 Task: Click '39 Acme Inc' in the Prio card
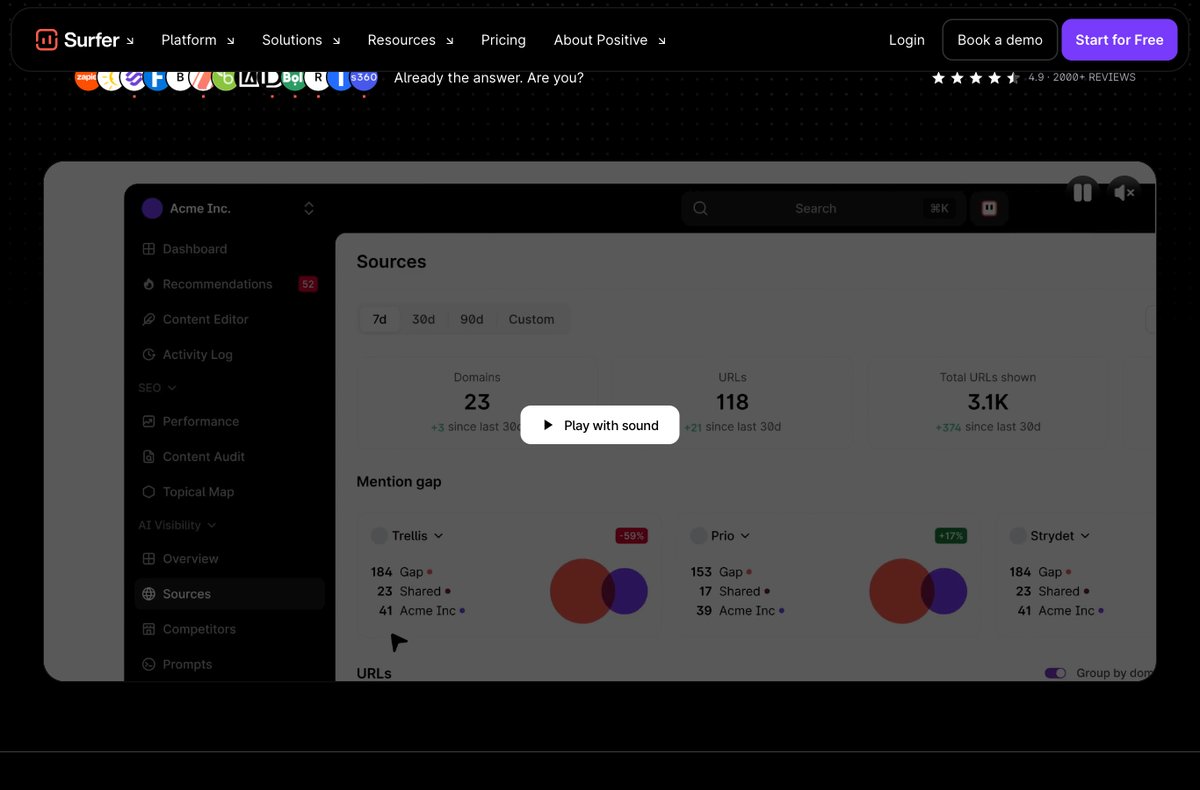pyautogui.click(x=740, y=610)
